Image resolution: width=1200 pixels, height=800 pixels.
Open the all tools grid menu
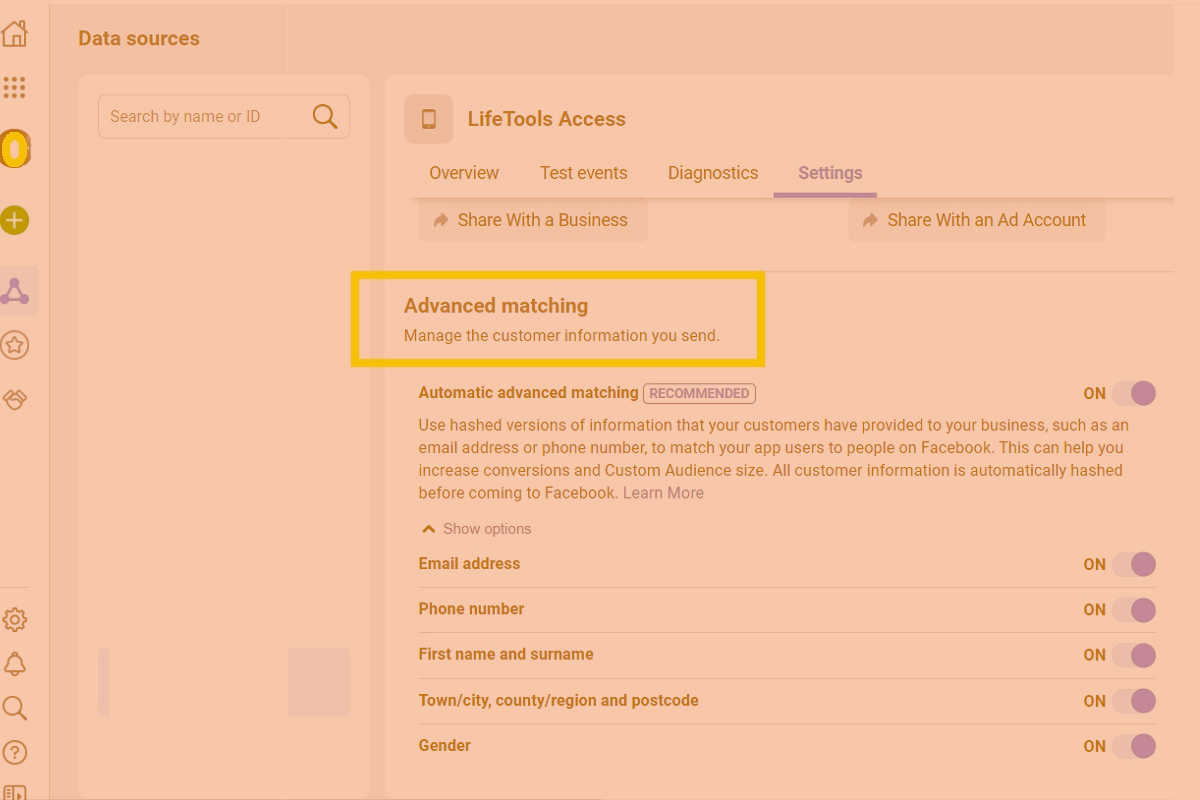click(14, 87)
